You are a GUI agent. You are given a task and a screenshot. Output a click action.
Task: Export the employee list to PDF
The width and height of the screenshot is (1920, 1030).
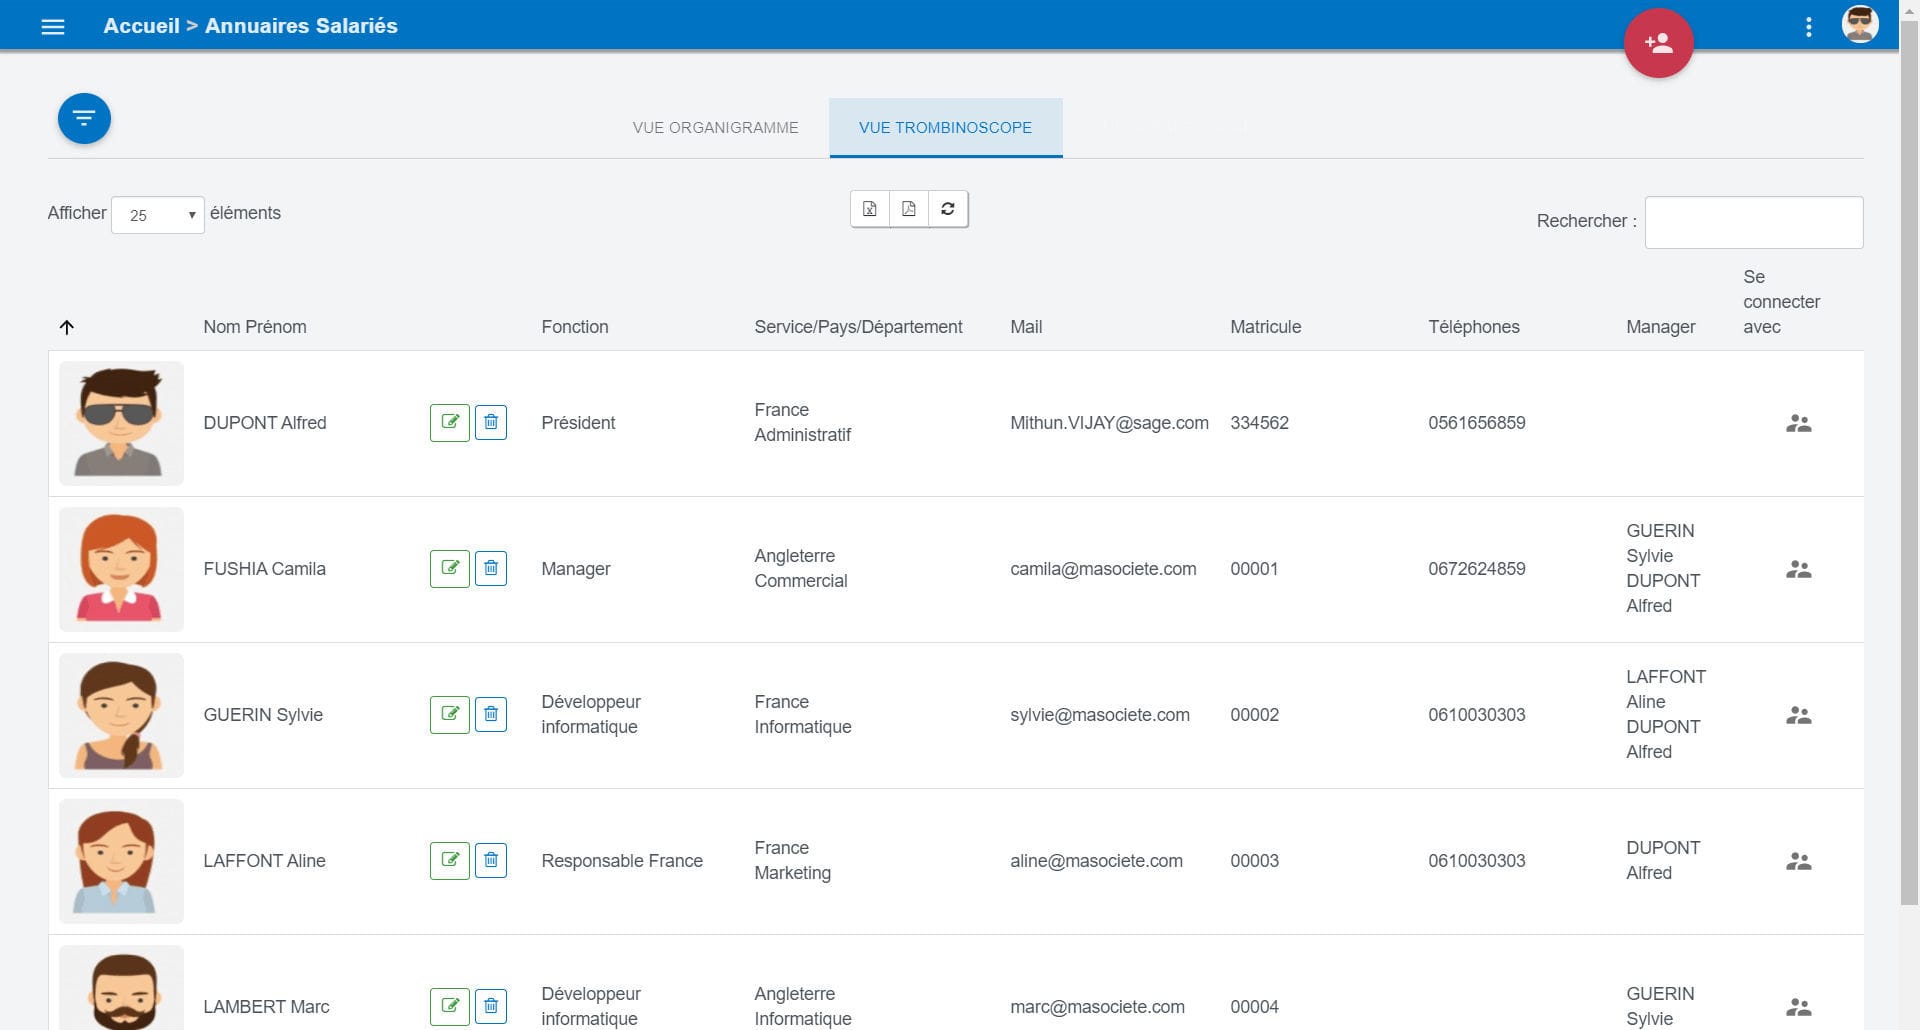point(908,209)
